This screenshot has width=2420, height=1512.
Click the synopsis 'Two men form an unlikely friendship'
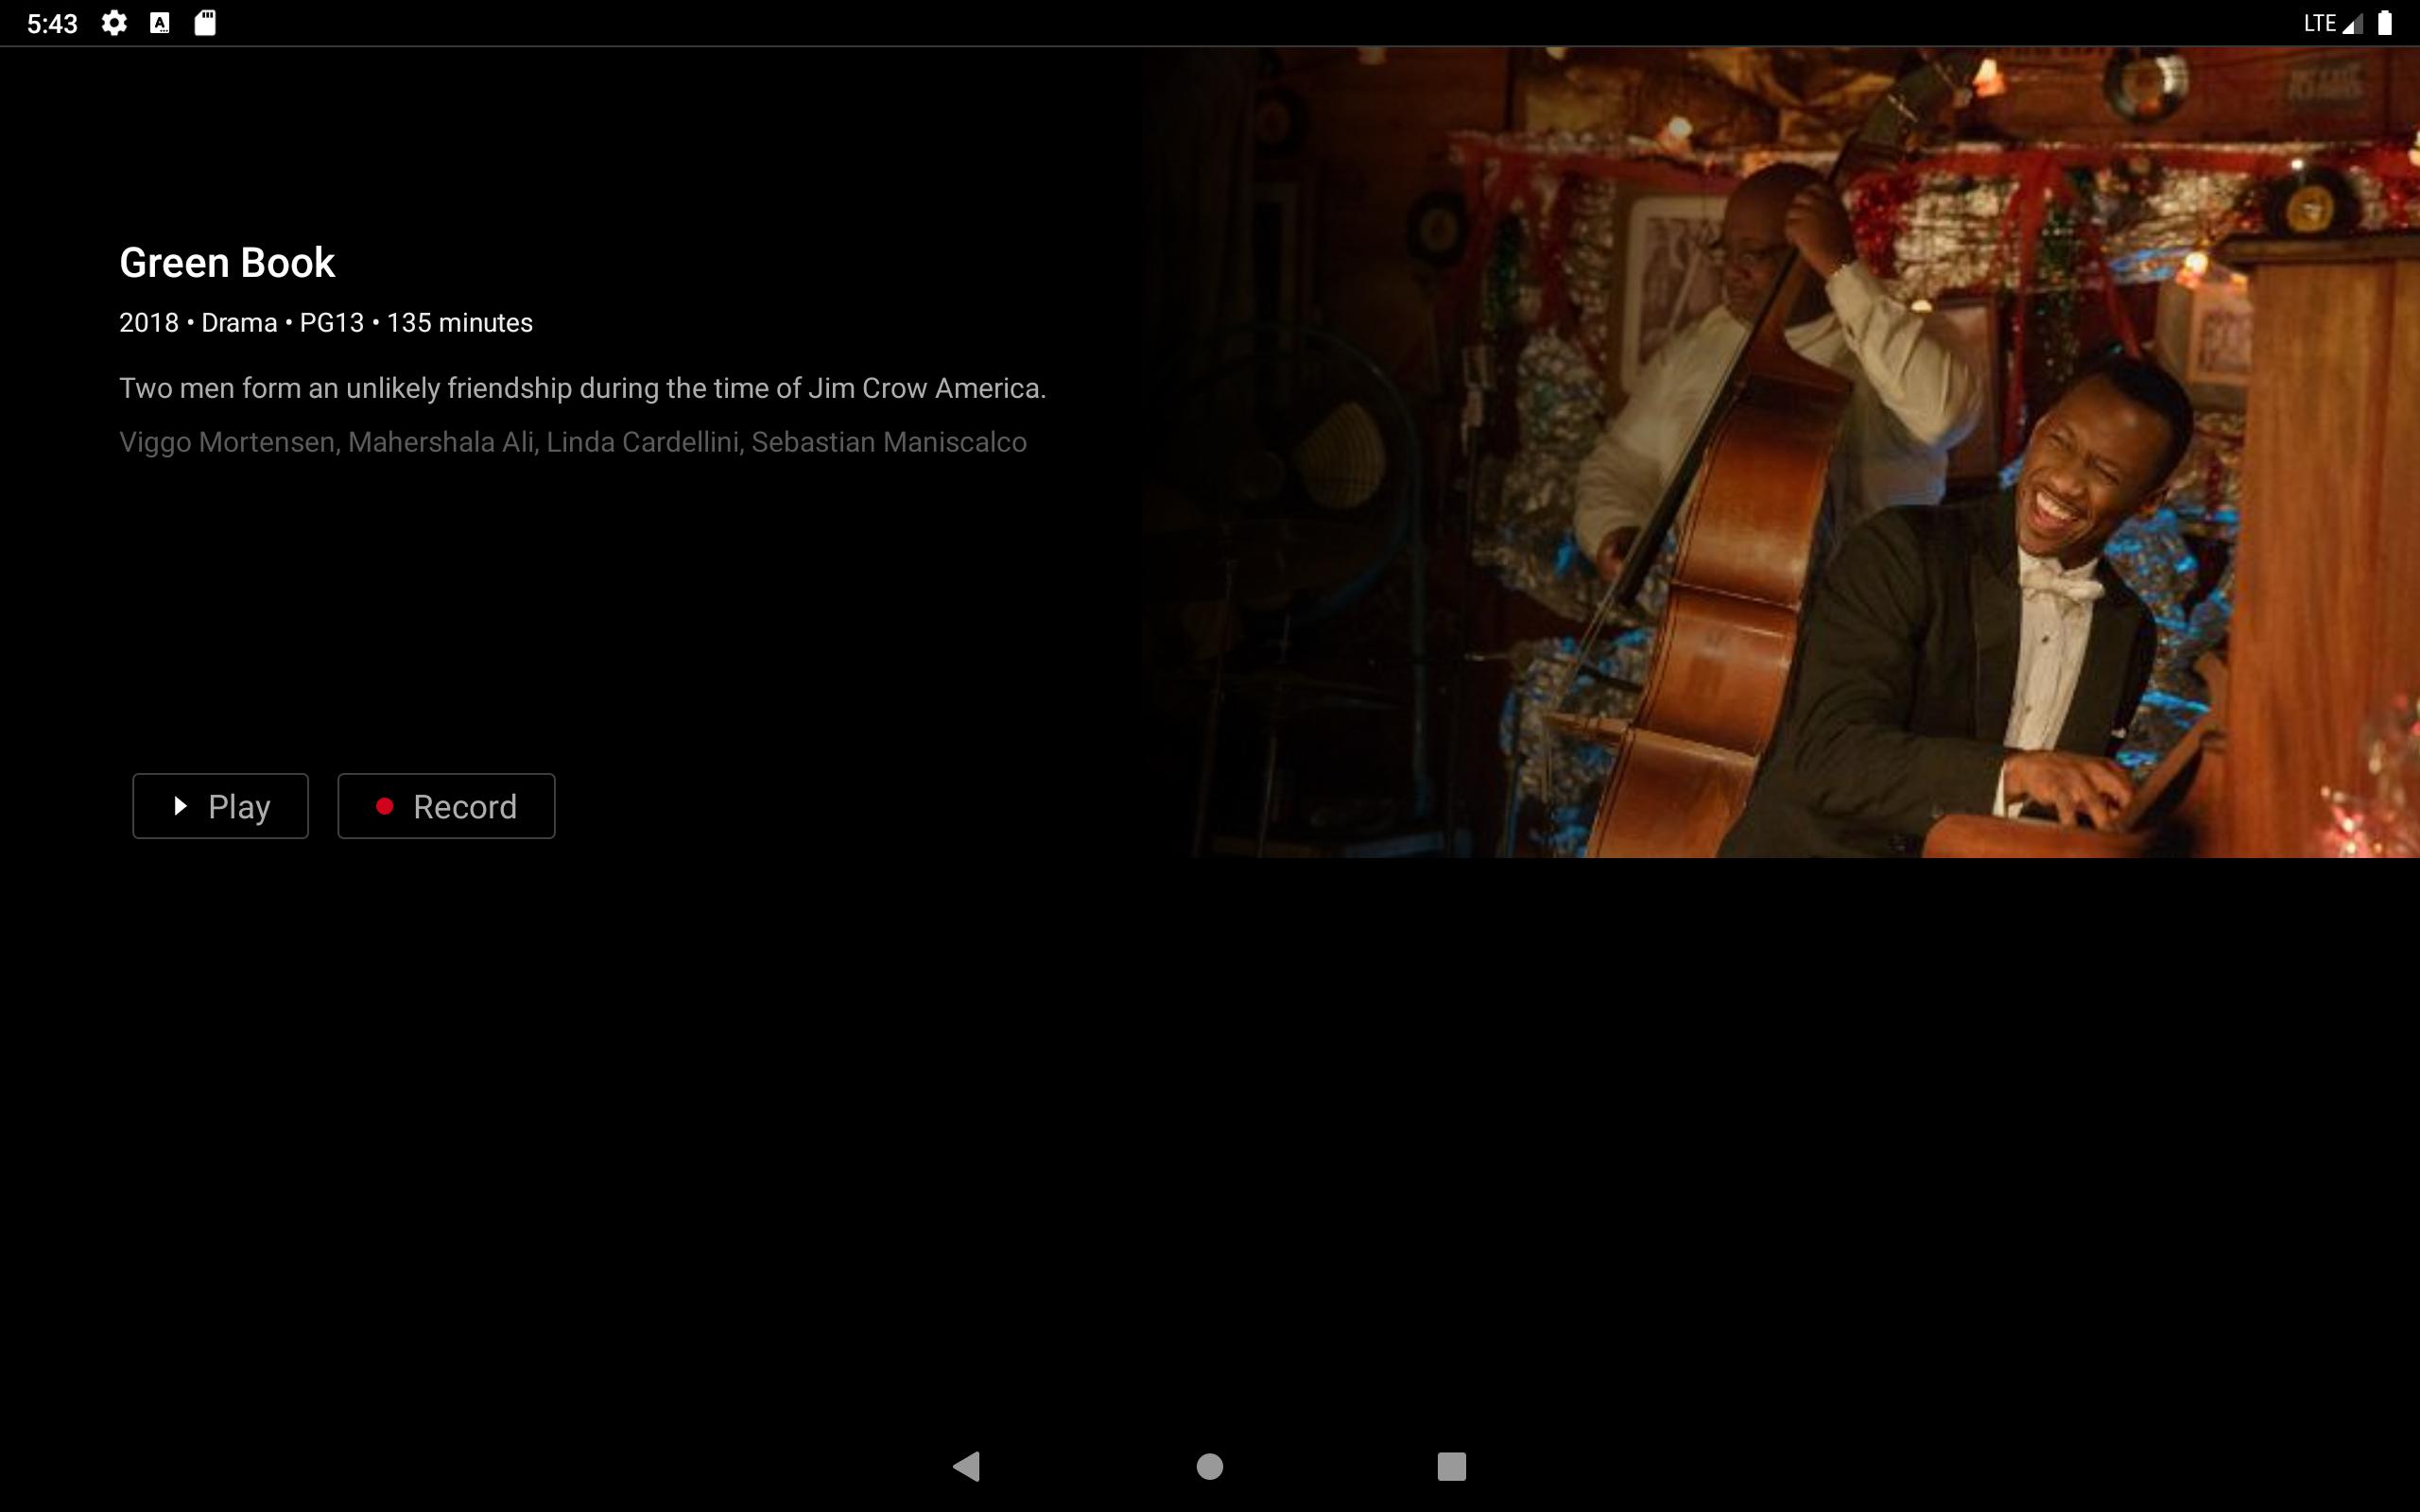[x=583, y=388]
